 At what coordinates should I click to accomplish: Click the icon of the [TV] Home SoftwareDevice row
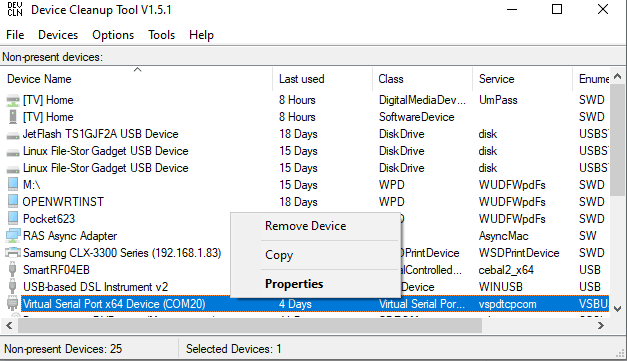pyautogui.click(x=13, y=117)
